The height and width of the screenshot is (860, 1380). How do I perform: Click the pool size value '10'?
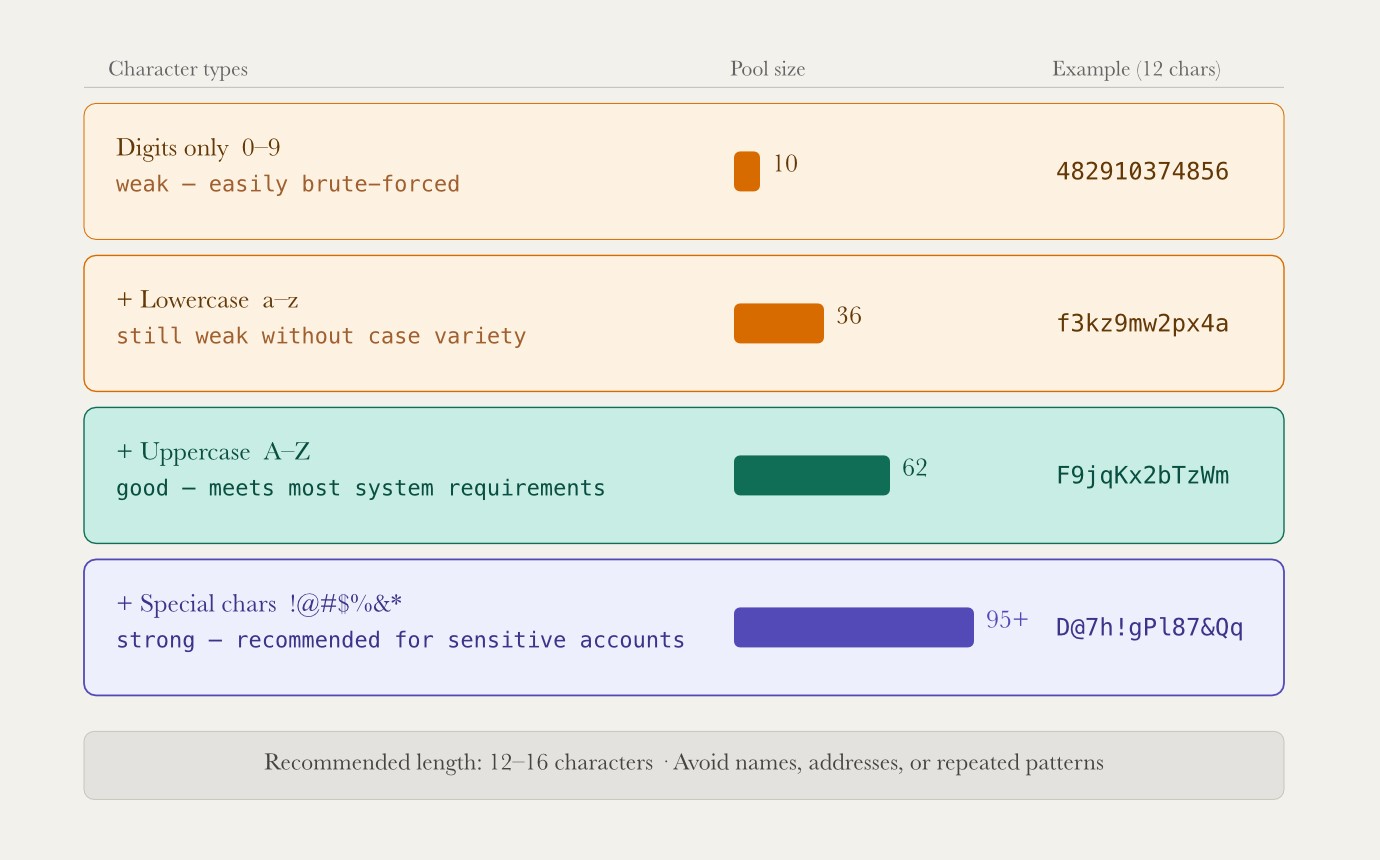[x=785, y=164]
